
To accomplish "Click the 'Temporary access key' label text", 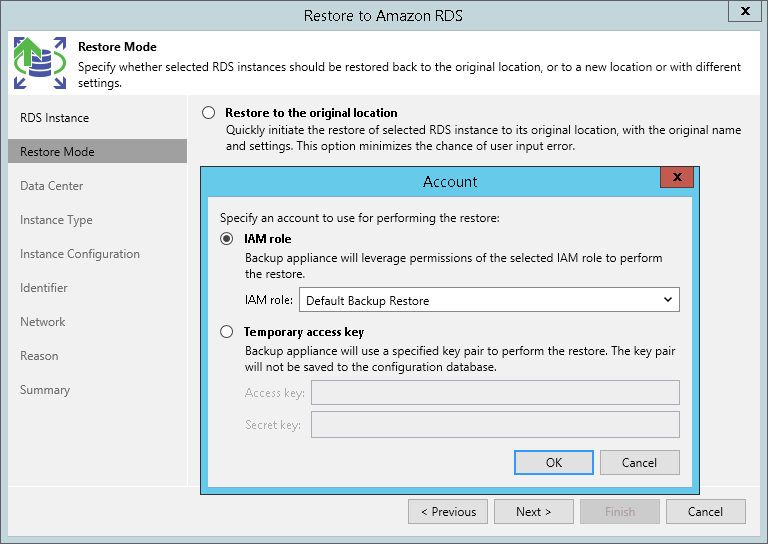I will (x=304, y=332).
